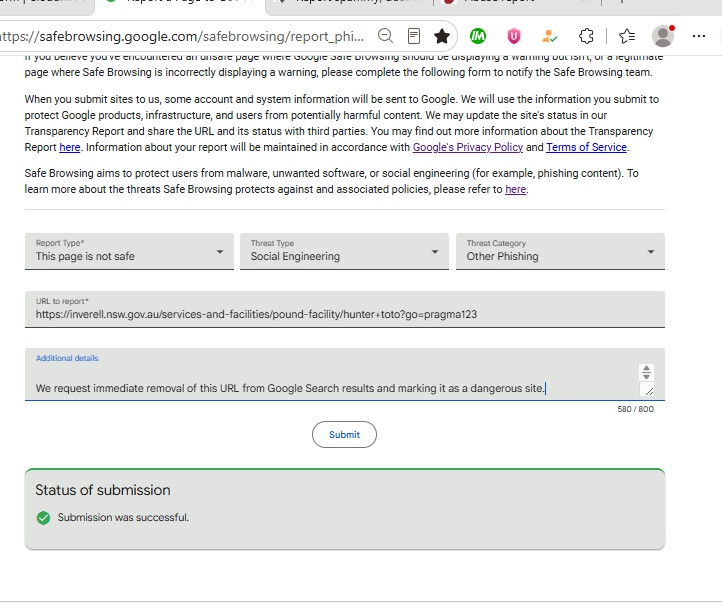Open the Report Type dropdown
The width and height of the screenshot is (722, 603).
tap(129, 251)
